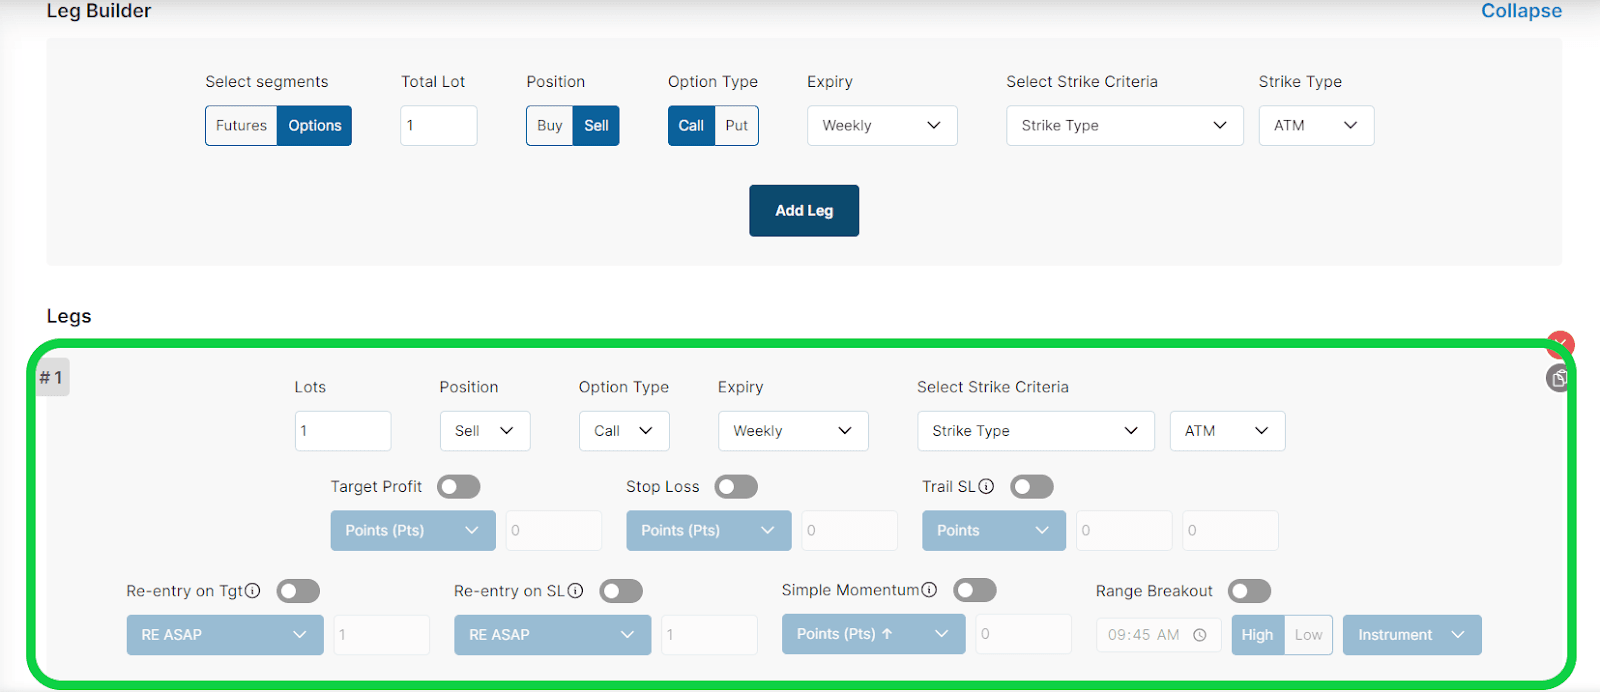Image resolution: width=1600 pixels, height=692 pixels.
Task: Click the info icon beside Re-entry on SL
Action: pos(575,591)
